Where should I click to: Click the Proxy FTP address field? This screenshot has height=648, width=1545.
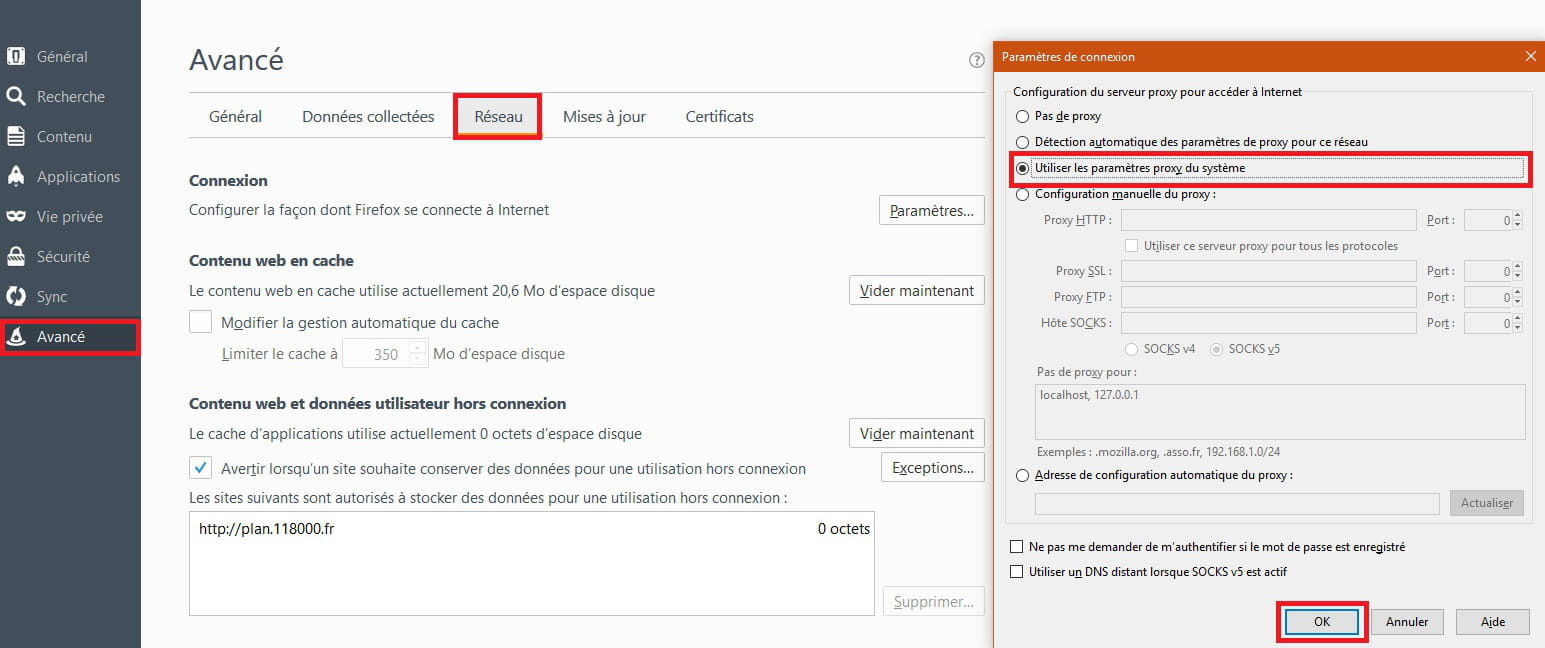click(x=1268, y=297)
